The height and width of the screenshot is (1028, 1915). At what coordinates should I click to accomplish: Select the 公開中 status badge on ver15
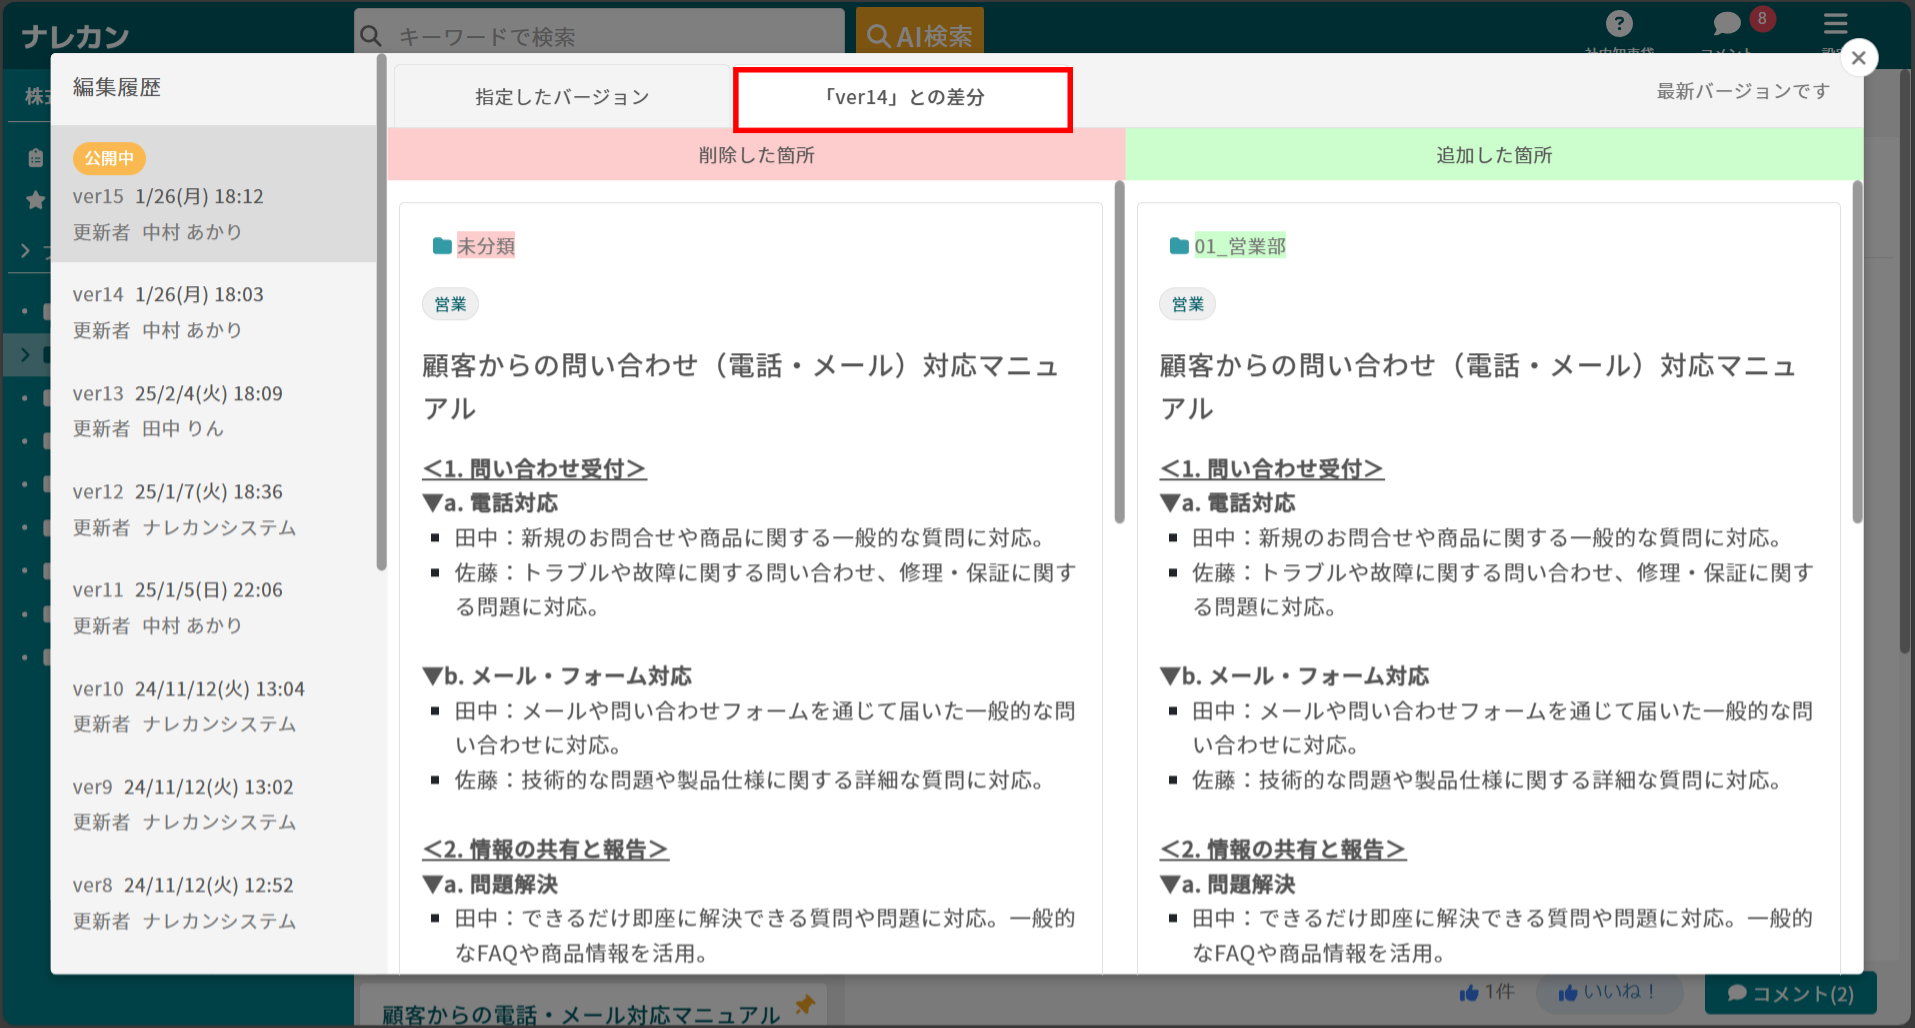(x=108, y=158)
